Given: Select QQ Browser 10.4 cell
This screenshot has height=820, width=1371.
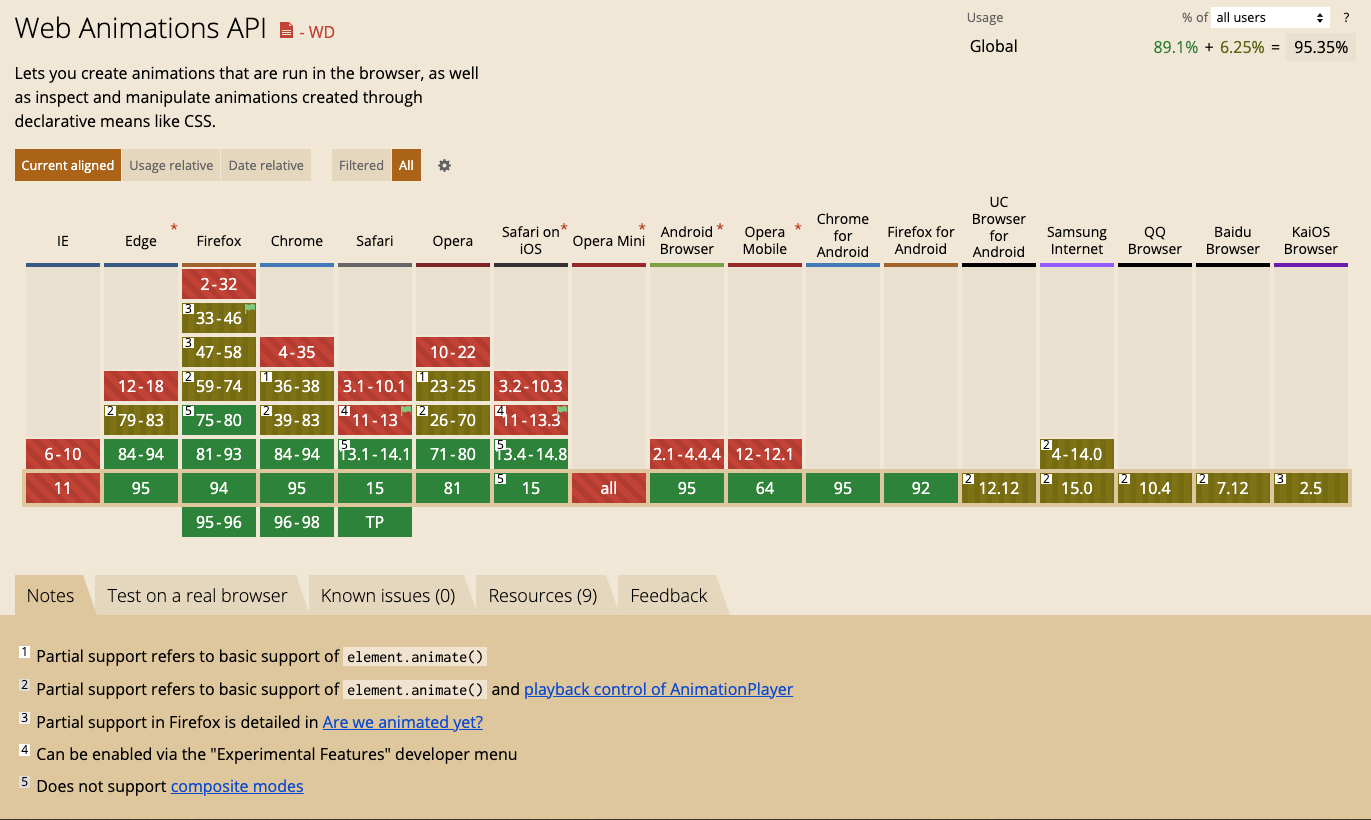Looking at the screenshot, I should coord(1155,488).
